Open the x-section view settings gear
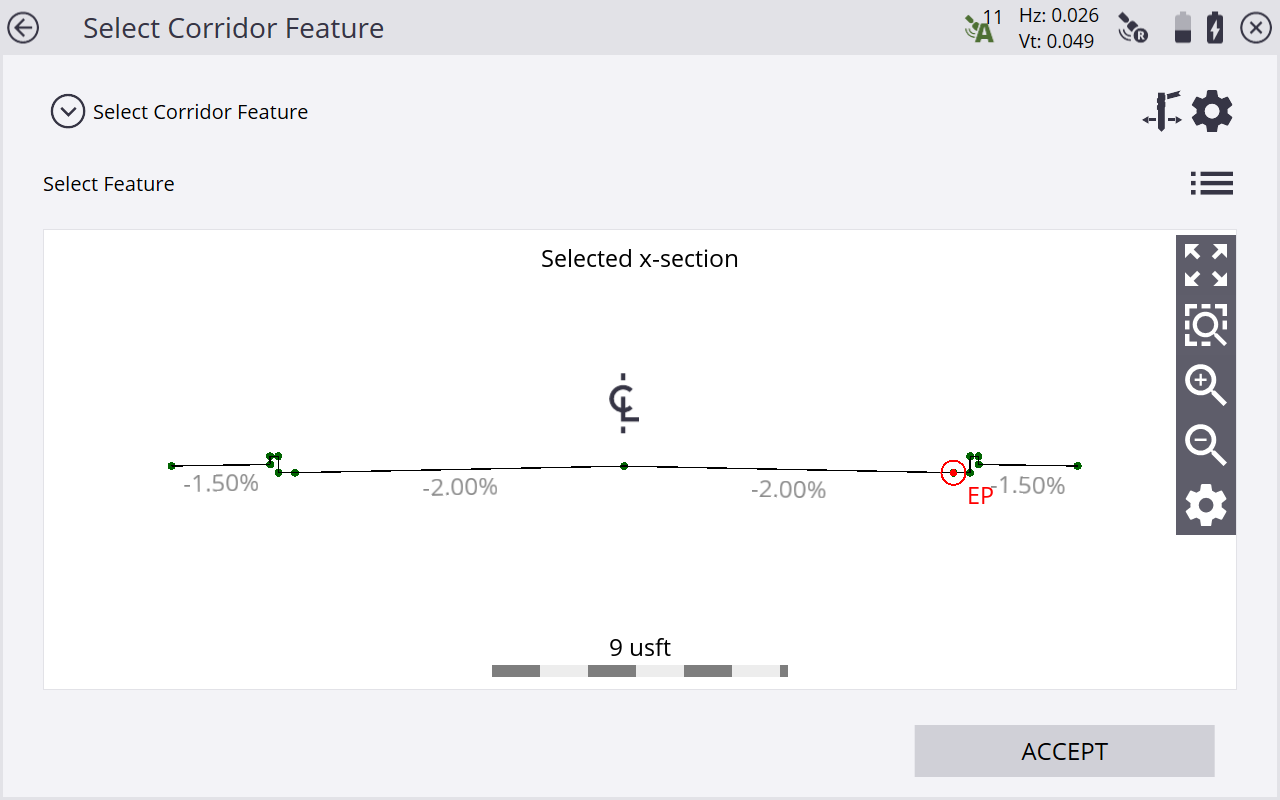Viewport: 1280px width, 800px height. click(1206, 506)
